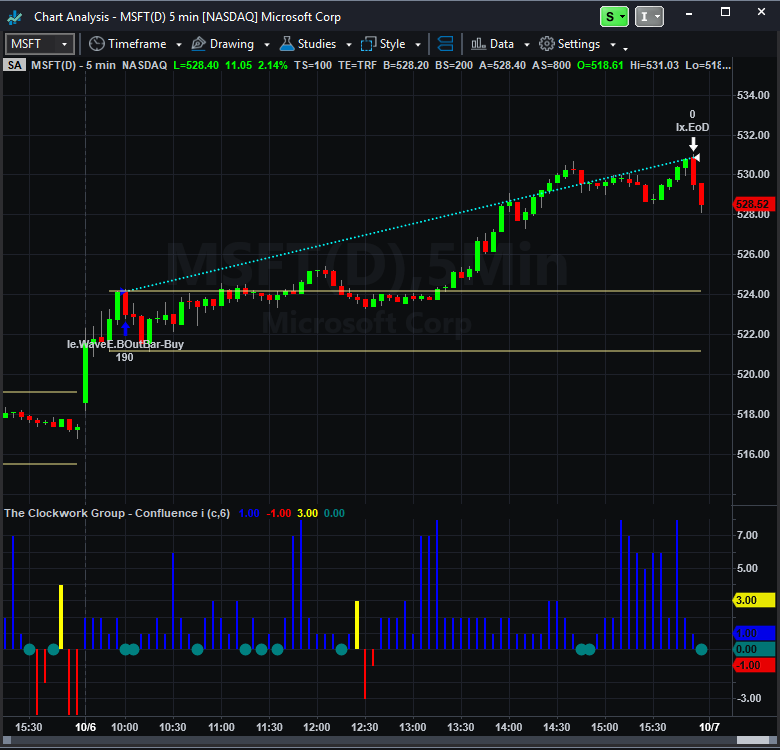Minimize the Chart Analysis window
780x750 pixels.
coord(689,14)
